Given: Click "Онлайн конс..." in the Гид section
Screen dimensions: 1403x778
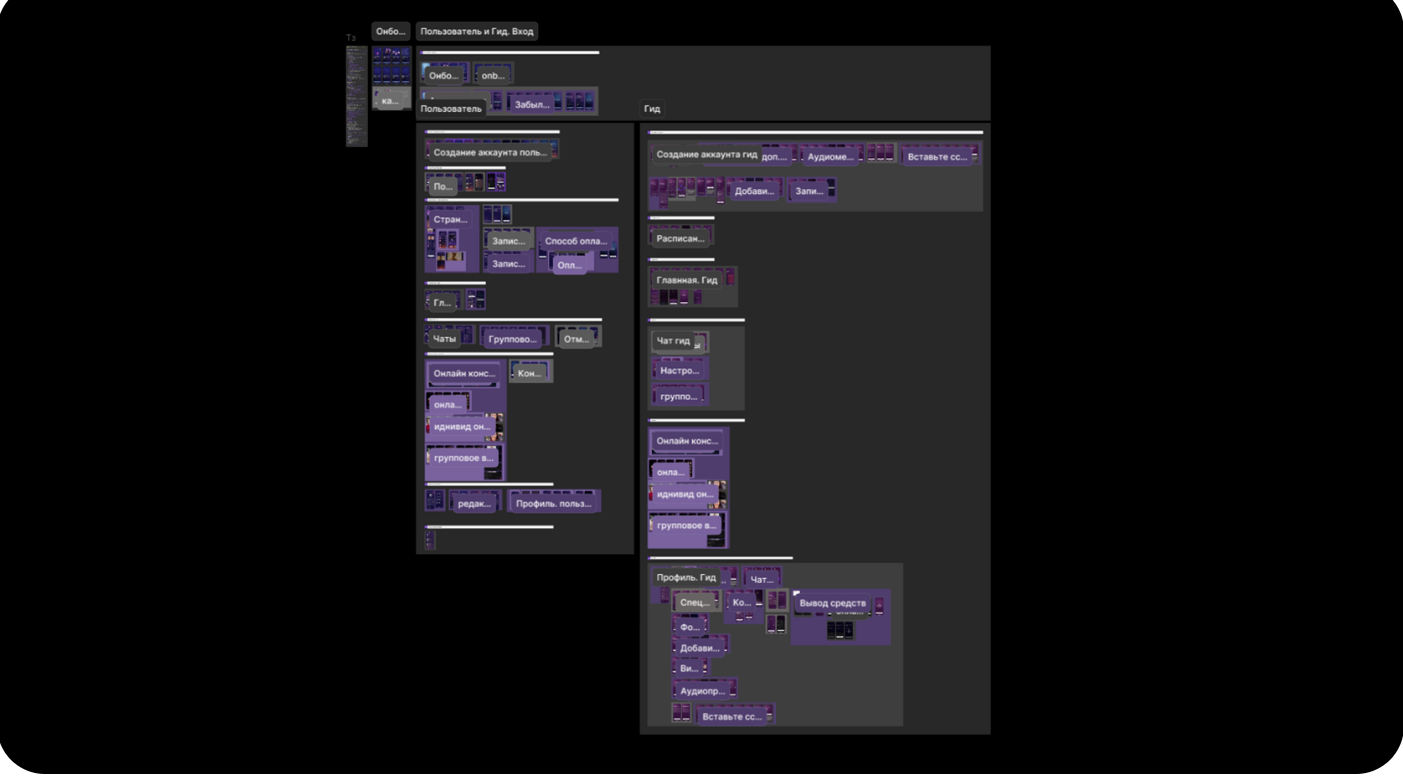Looking at the screenshot, I should click(x=687, y=441).
